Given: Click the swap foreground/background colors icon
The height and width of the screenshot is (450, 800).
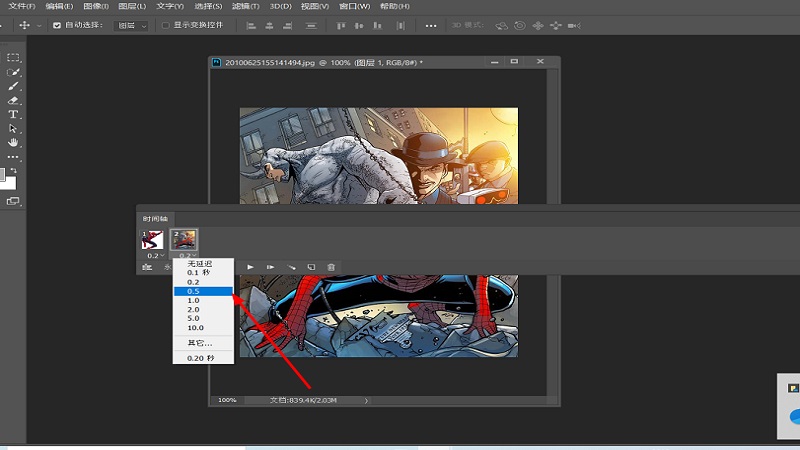Looking at the screenshot, I should tap(14, 170).
